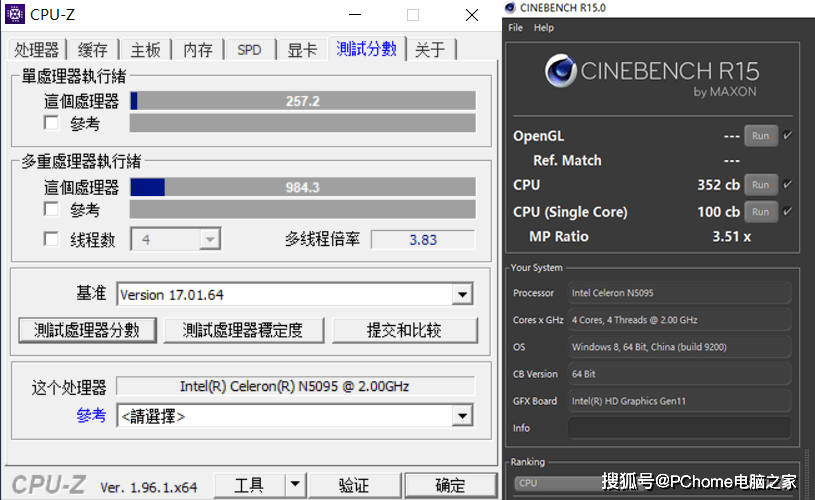Run the OpenGL test in Cinebench

[760, 136]
